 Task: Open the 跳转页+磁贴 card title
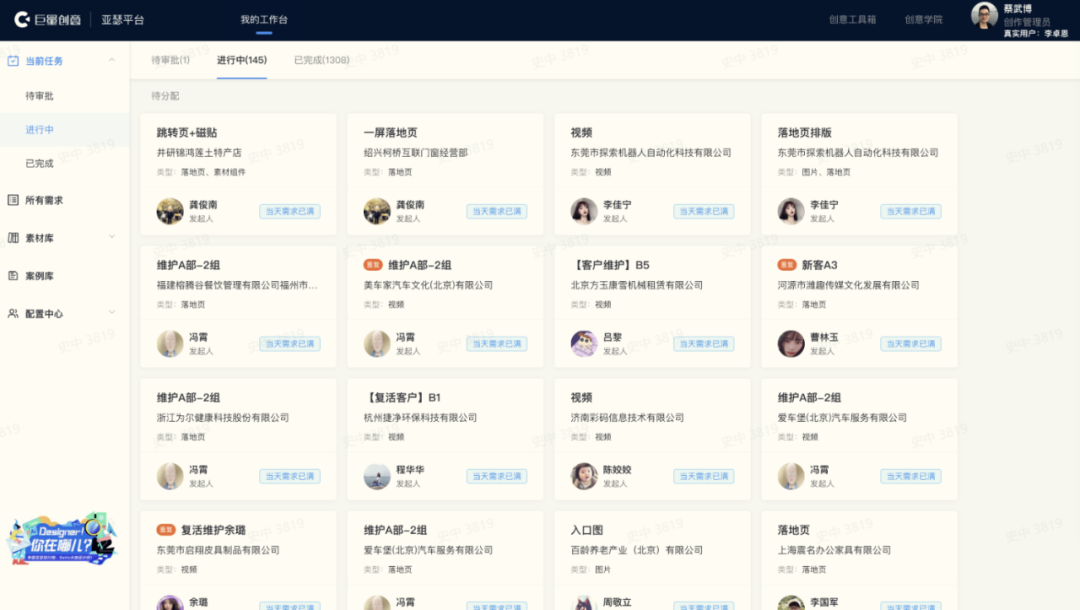click(x=187, y=132)
